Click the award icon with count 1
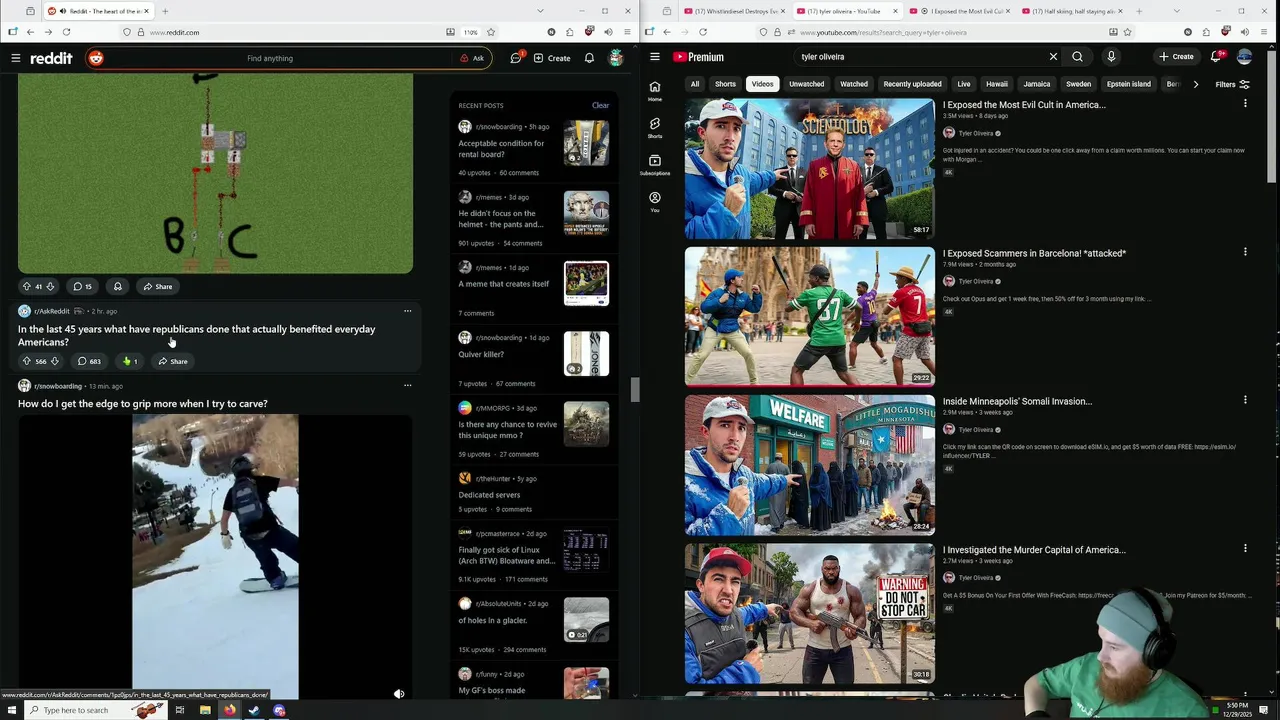 130,361
